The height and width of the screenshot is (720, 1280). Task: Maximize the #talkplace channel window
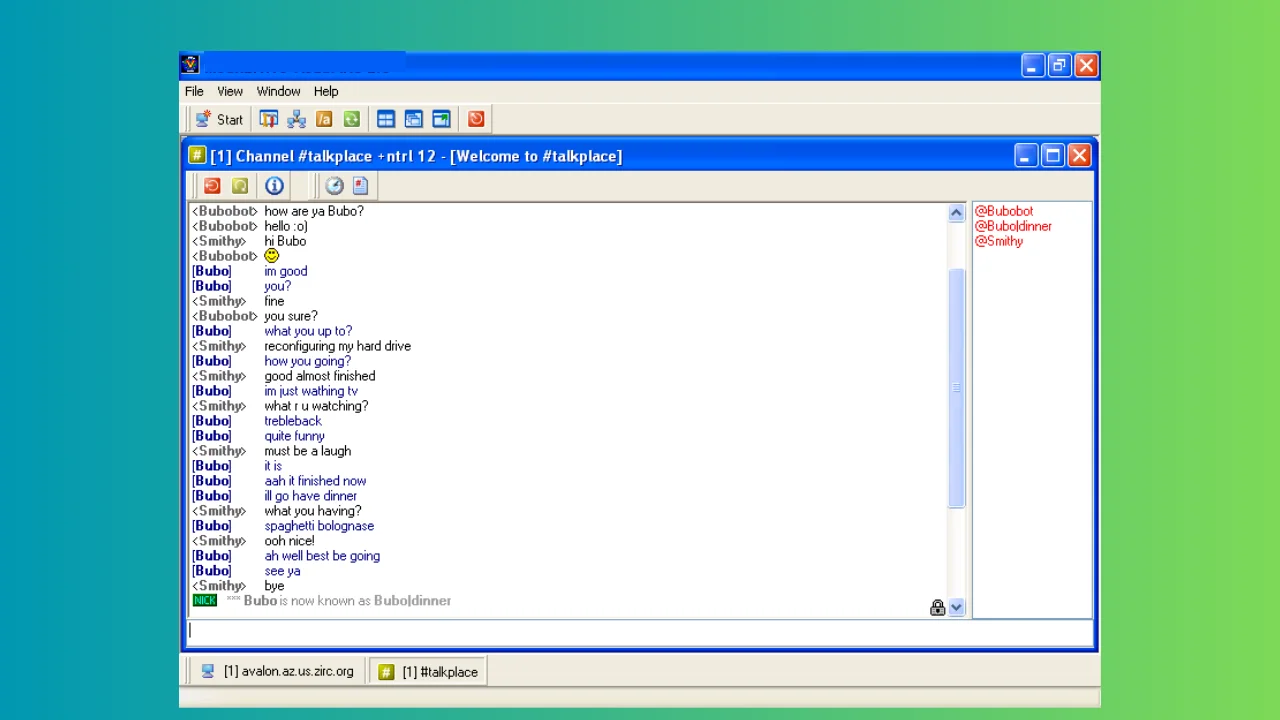point(1052,155)
